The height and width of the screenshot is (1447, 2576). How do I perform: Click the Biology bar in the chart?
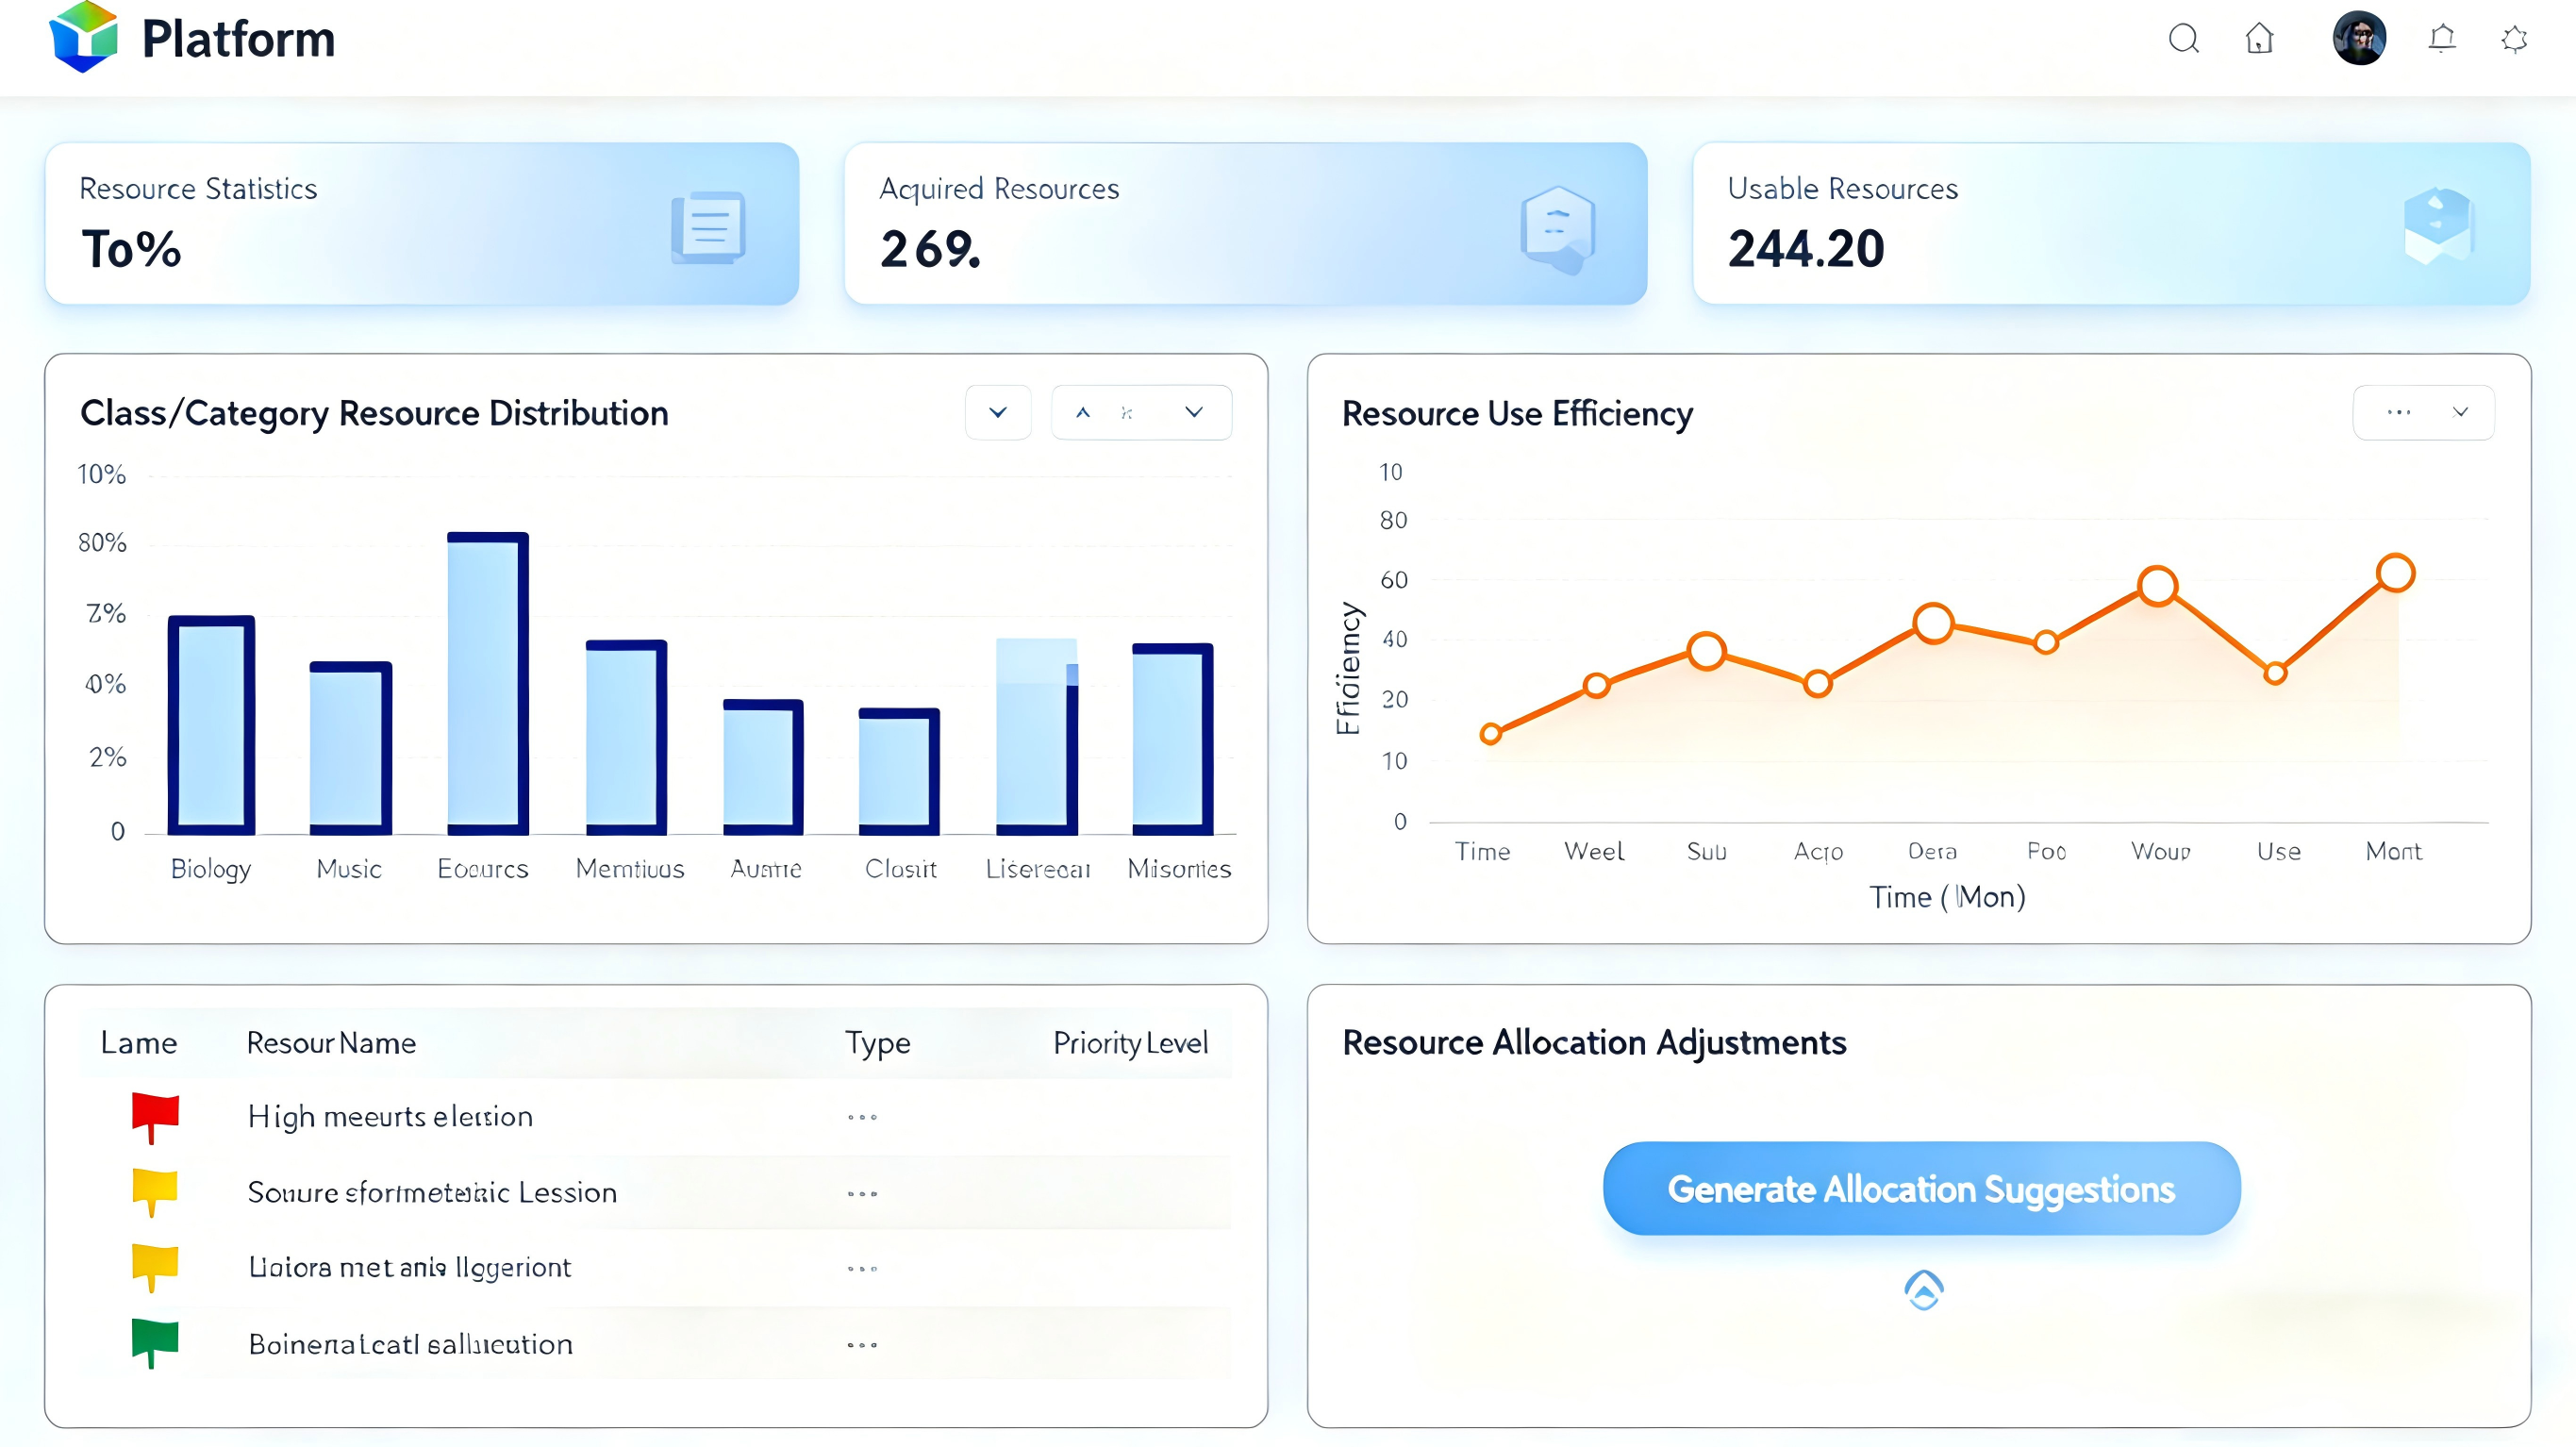211,724
